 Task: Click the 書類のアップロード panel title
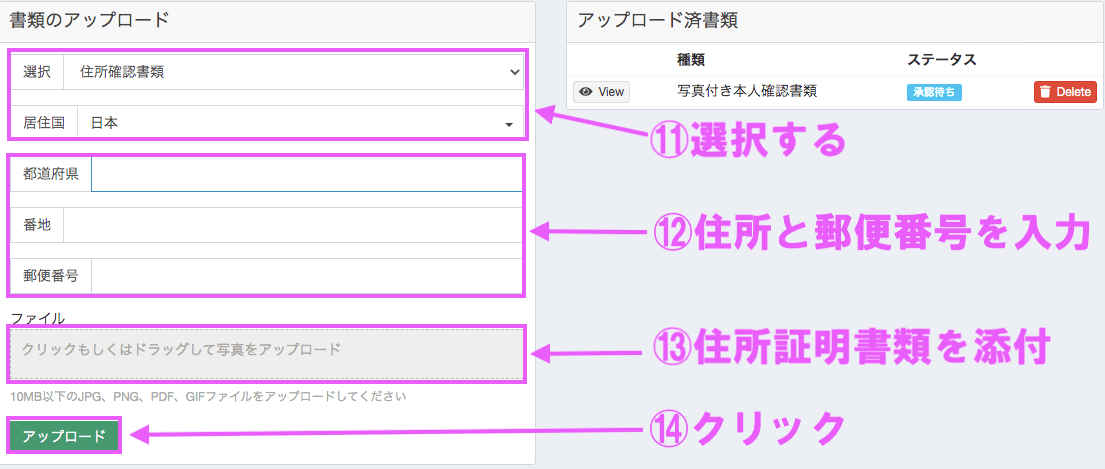coord(89,20)
